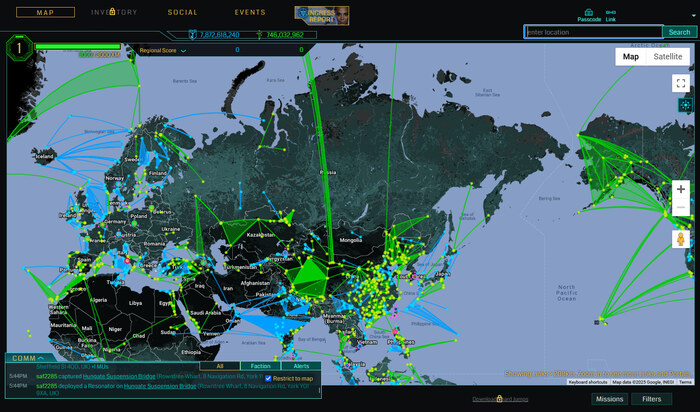The height and width of the screenshot is (412, 700).
Task: Select the Alerts comm tab
Action: (x=301, y=366)
